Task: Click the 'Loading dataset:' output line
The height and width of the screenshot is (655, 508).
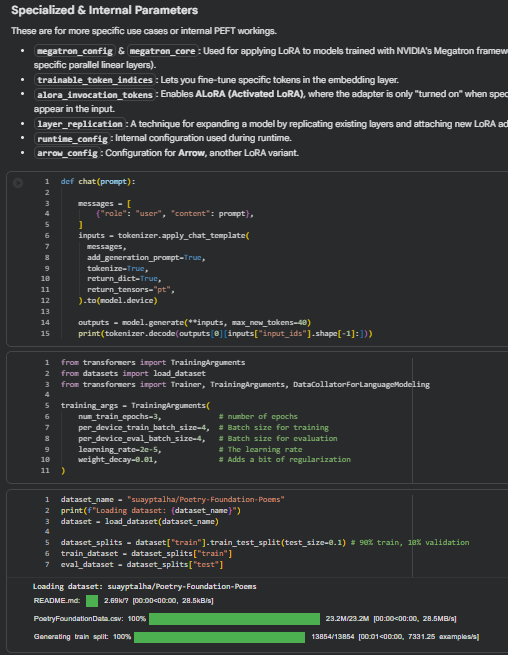Action: 145,586
